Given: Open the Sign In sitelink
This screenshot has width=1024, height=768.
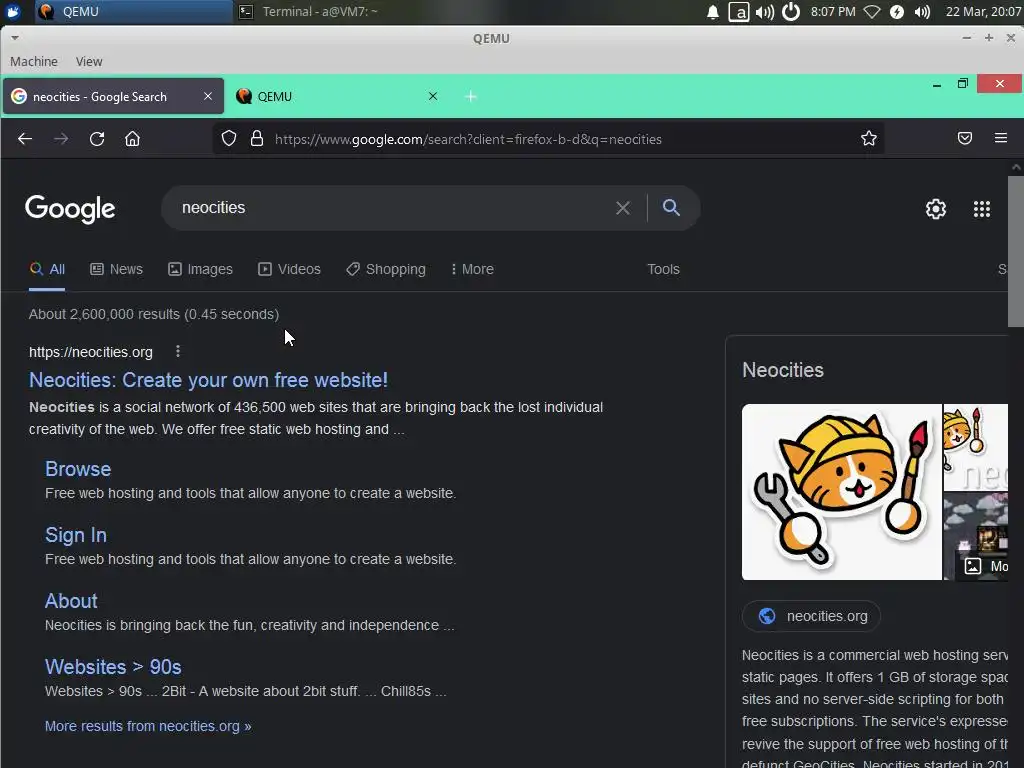Looking at the screenshot, I should pos(76,535).
